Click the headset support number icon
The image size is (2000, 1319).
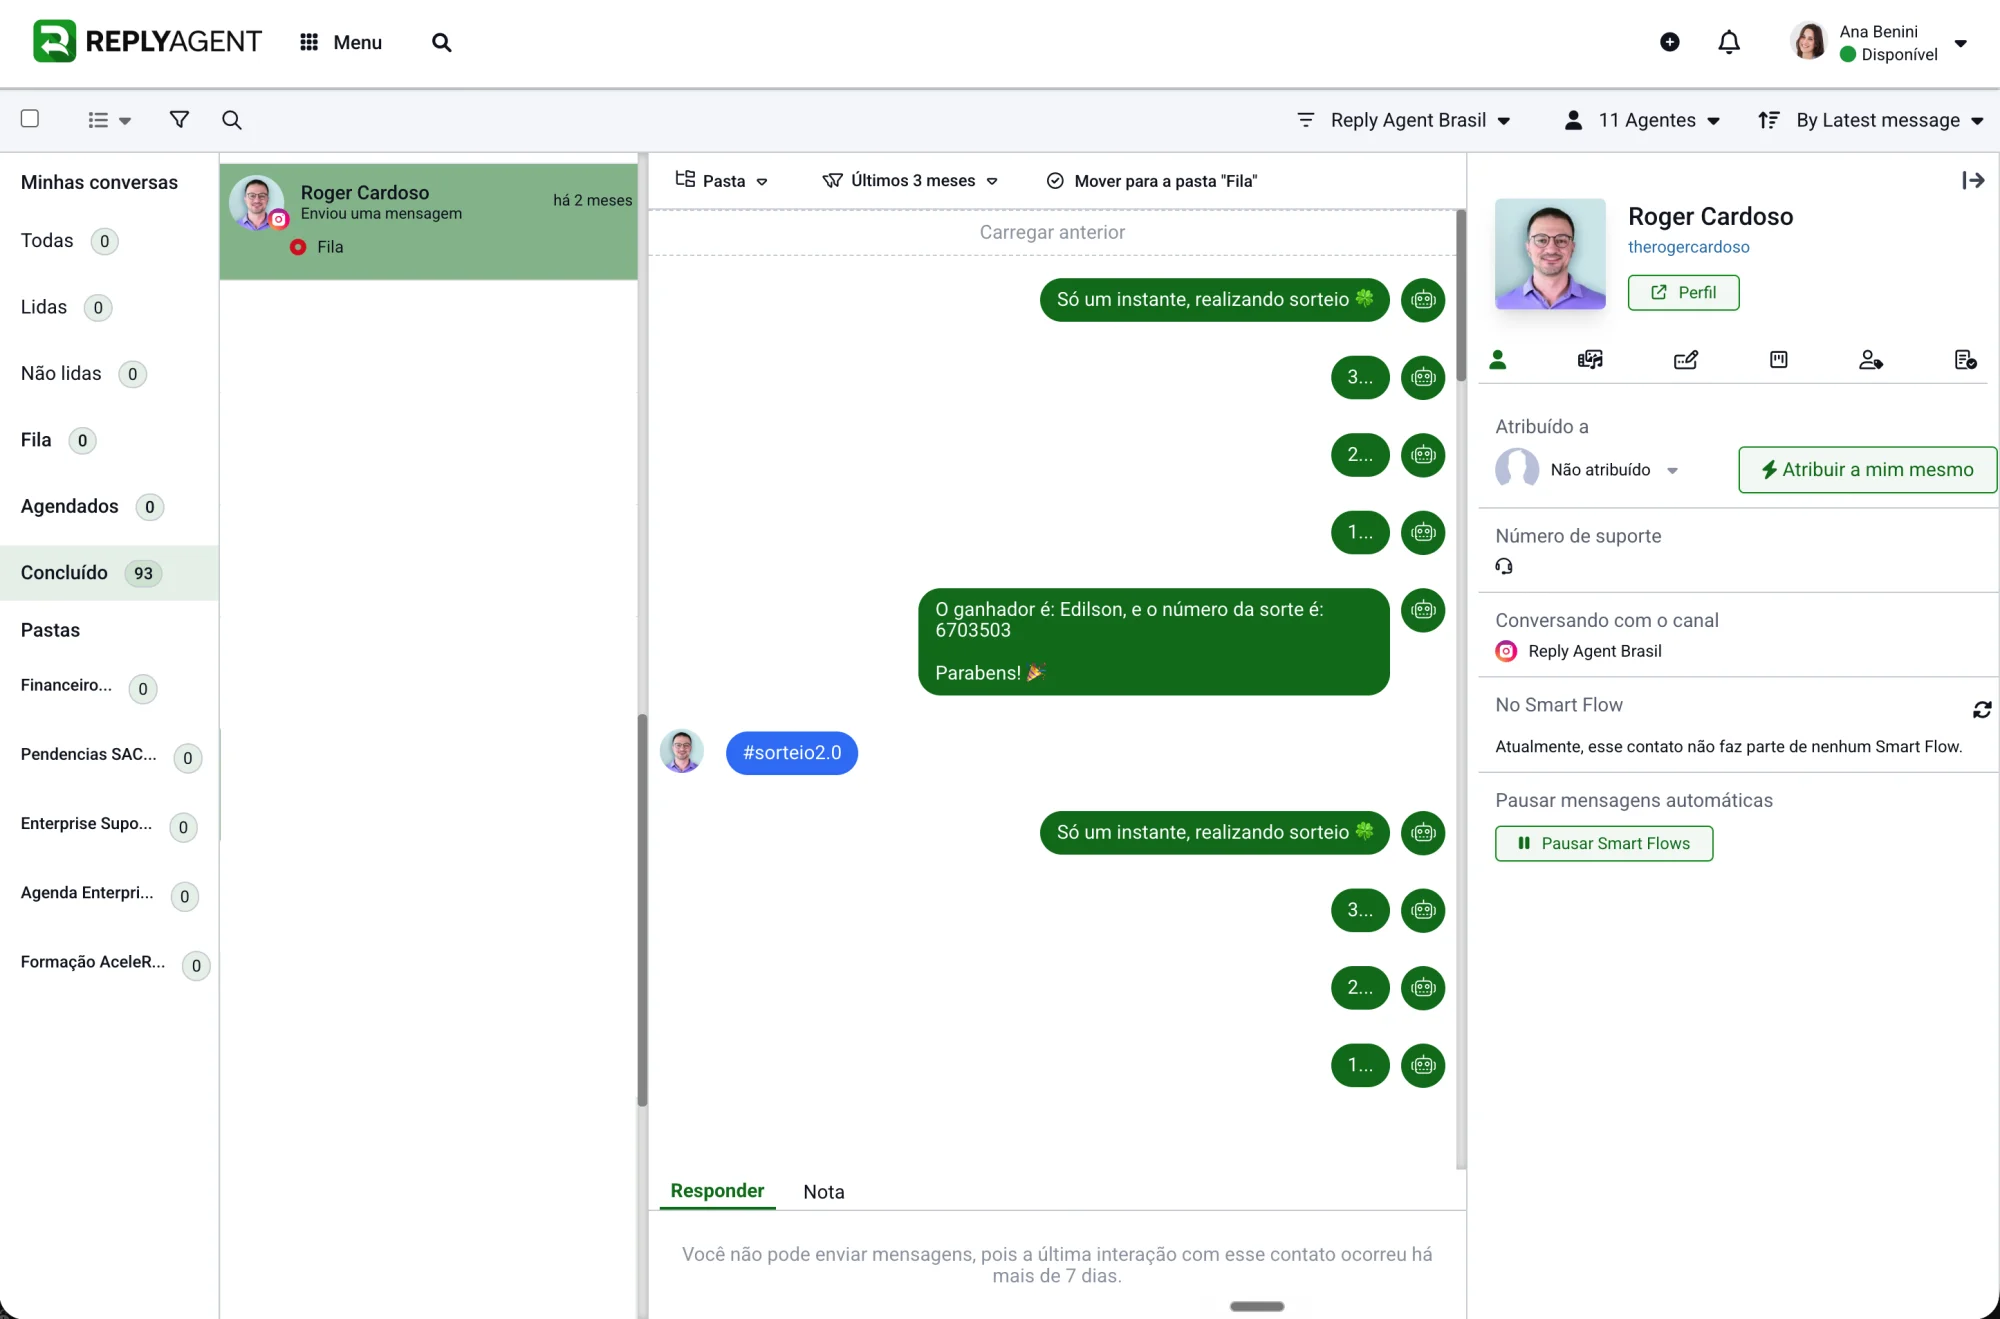tap(1504, 566)
